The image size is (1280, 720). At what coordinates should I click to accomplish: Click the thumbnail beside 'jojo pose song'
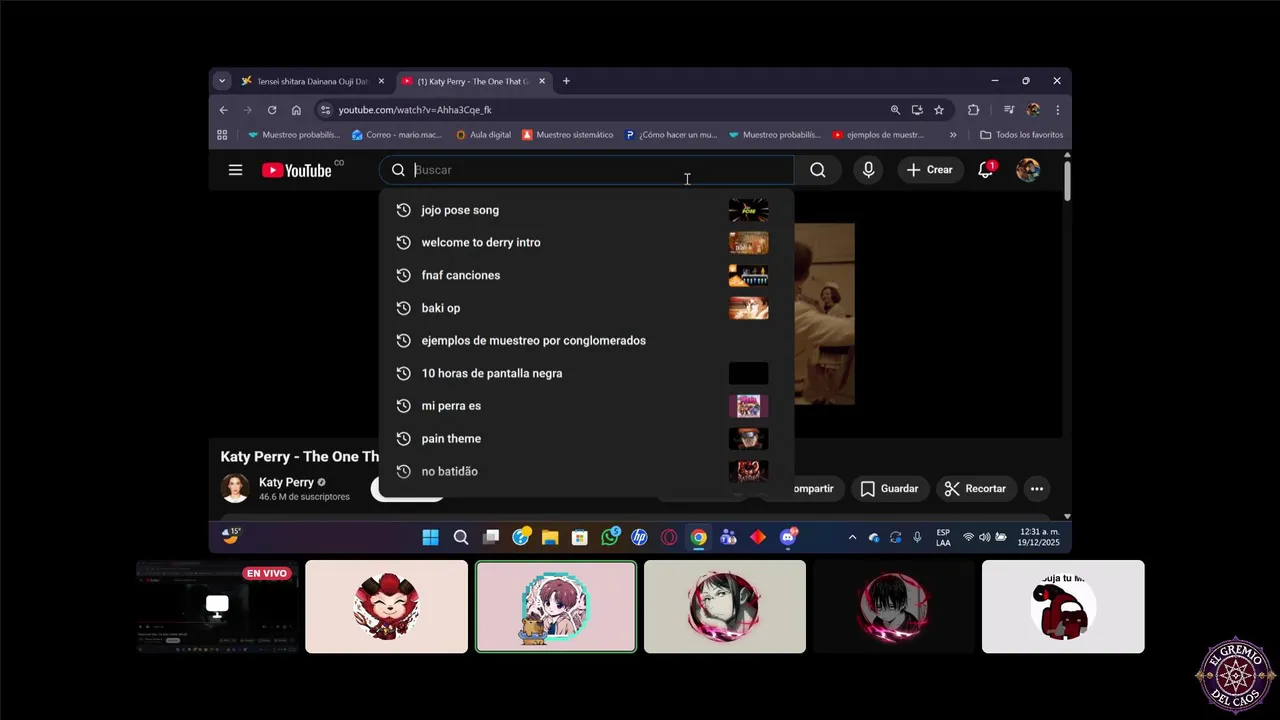pos(748,210)
